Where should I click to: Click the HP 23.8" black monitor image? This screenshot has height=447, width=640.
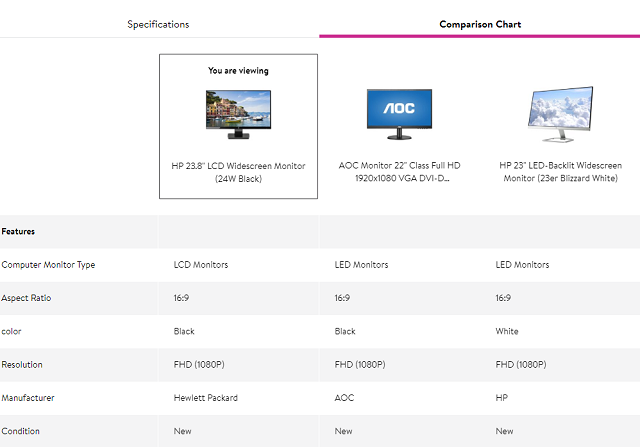click(238, 113)
